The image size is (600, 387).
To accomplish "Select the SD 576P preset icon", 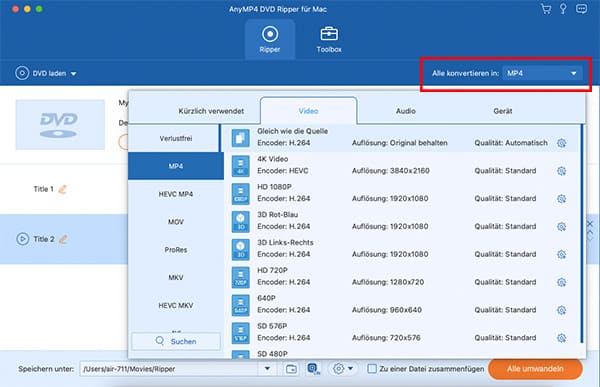I will pyautogui.click(x=241, y=333).
